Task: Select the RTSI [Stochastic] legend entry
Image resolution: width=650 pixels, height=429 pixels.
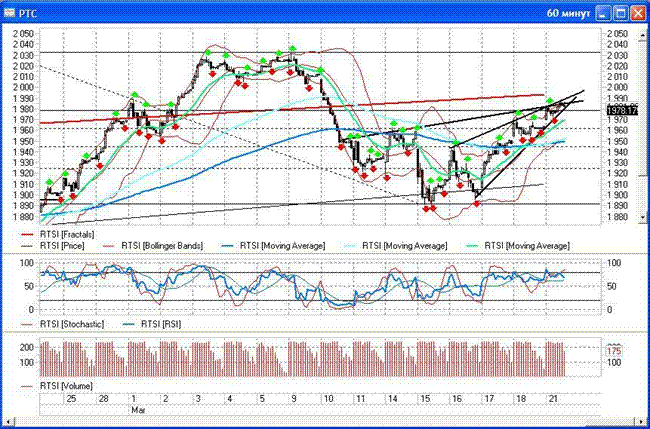Action: pos(62,324)
